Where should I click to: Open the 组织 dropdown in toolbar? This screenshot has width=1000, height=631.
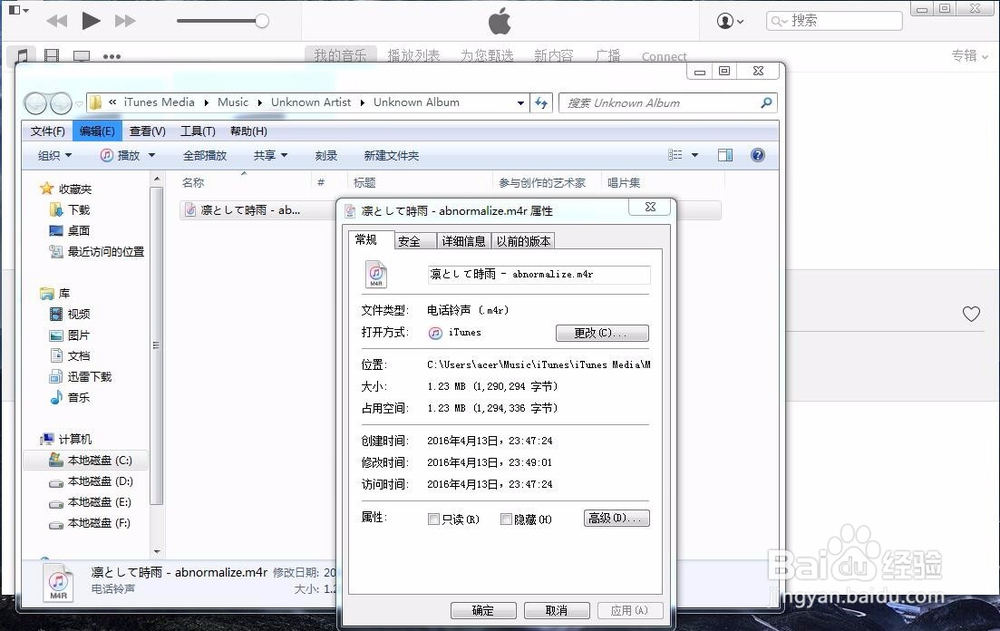click(54, 156)
